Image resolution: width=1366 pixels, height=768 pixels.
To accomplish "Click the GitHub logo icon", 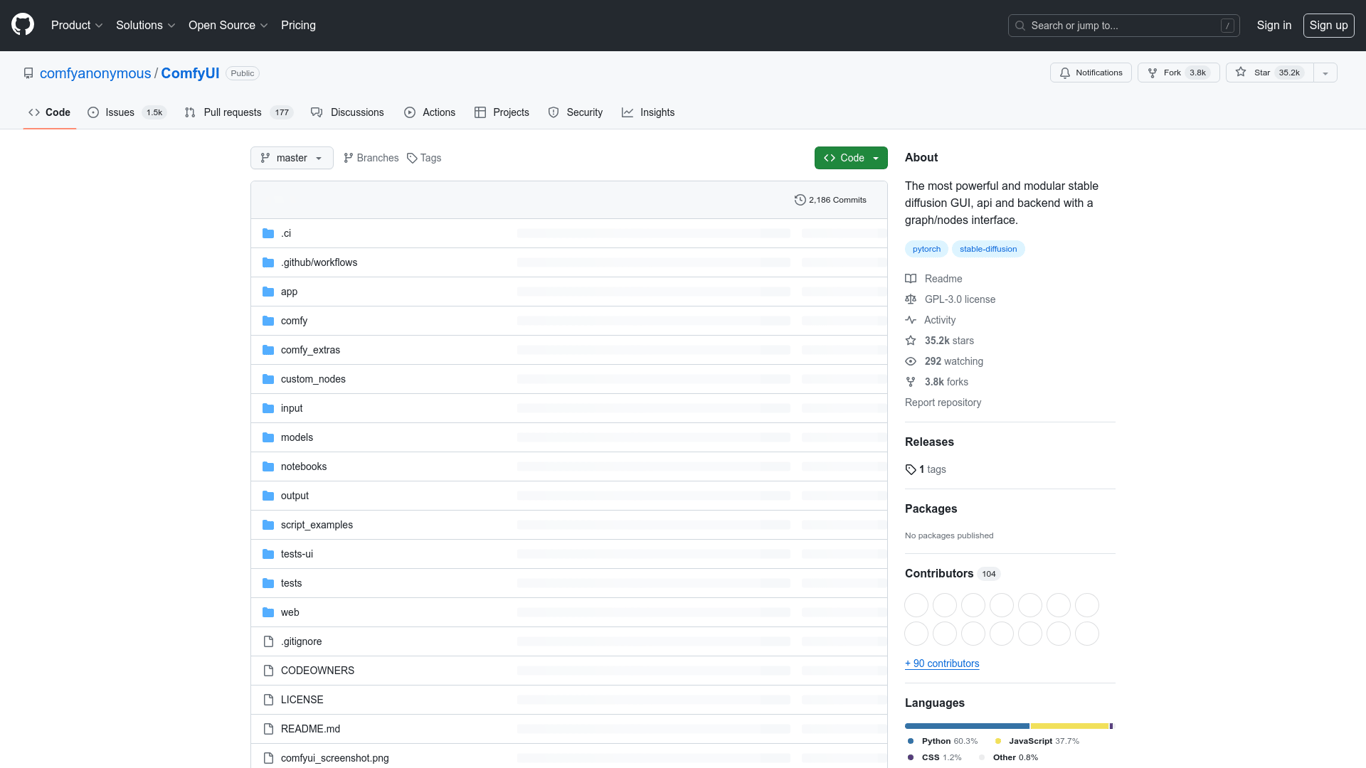I will [22, 25].
